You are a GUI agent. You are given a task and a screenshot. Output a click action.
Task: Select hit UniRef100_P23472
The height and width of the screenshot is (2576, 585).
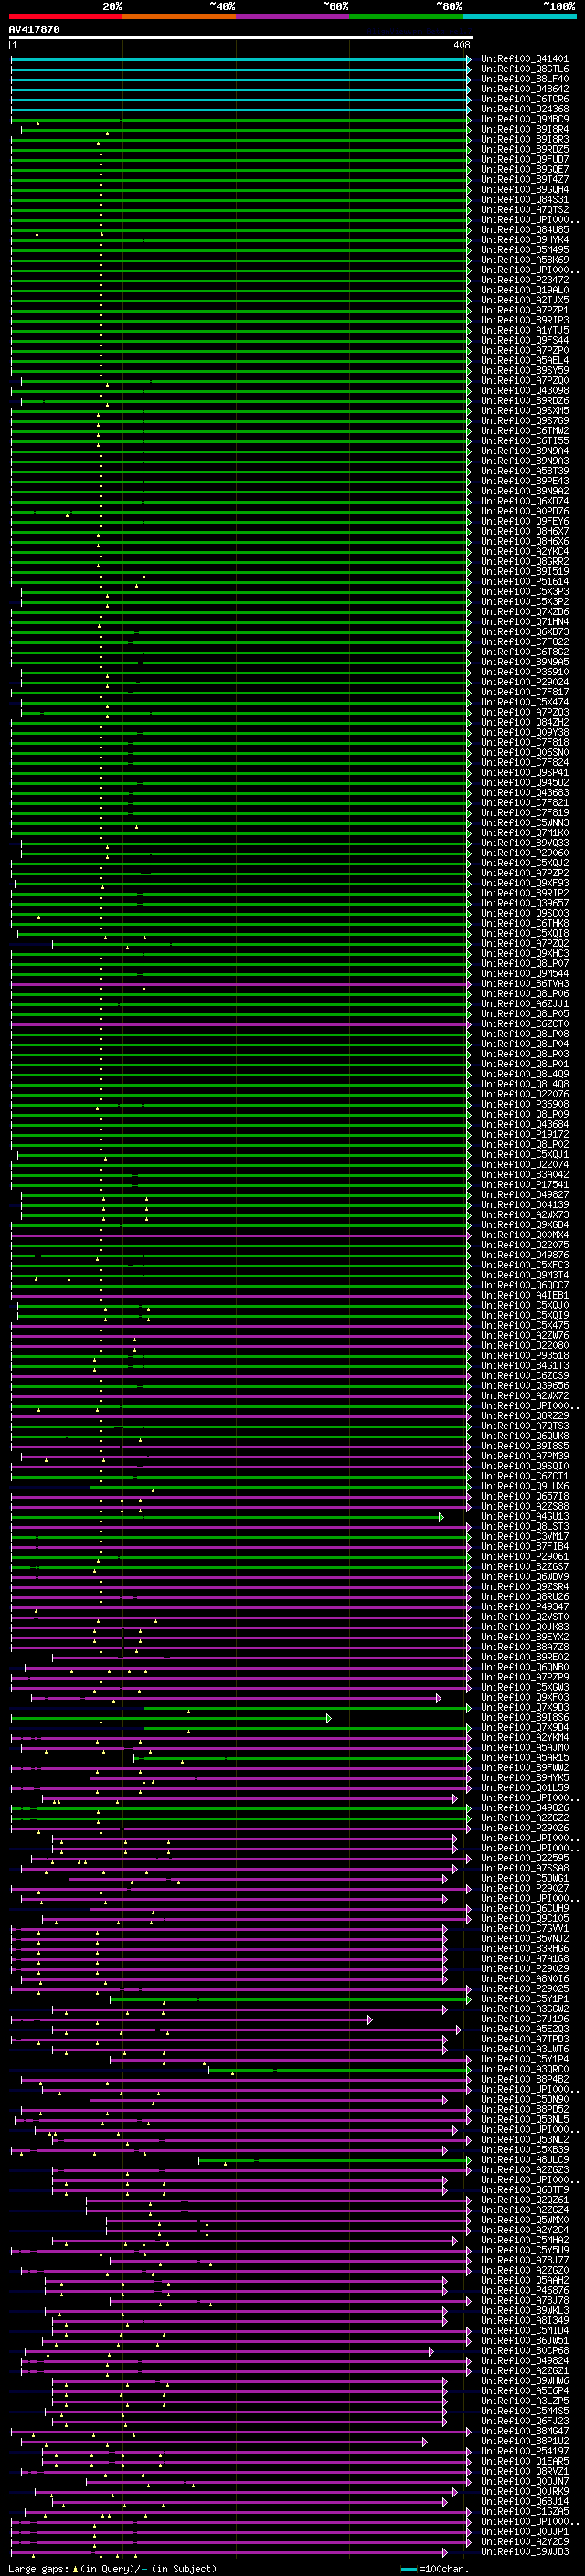pos(524,280)
